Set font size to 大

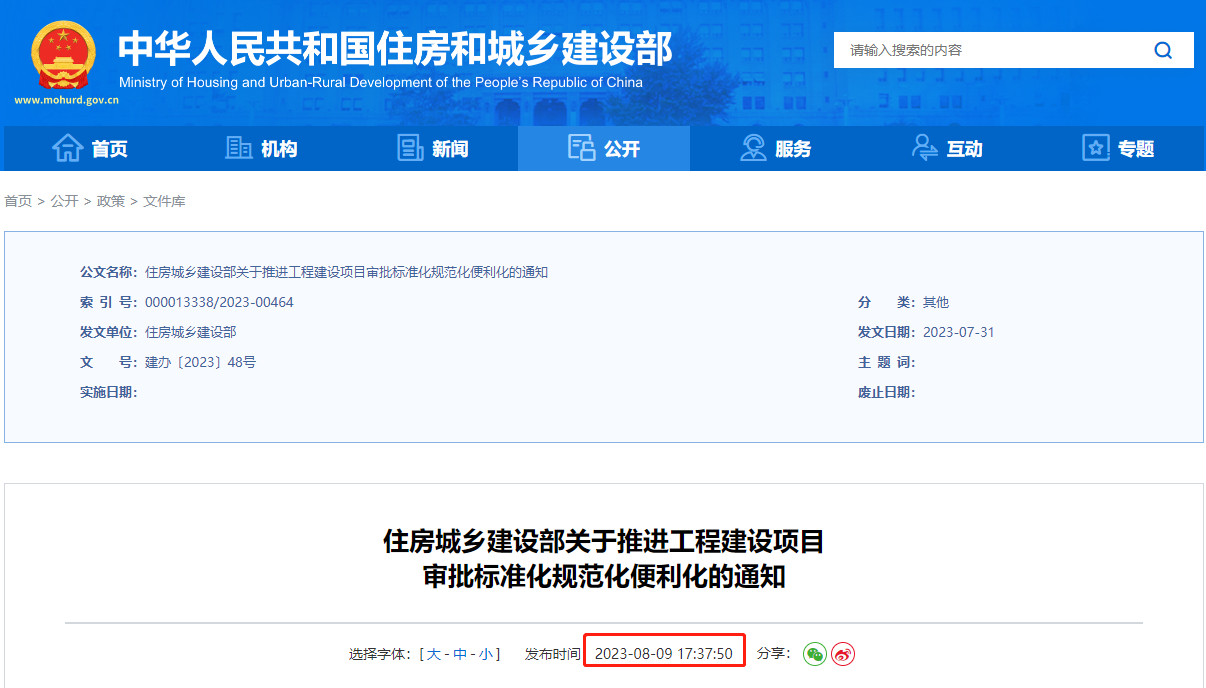pos(434,654)
